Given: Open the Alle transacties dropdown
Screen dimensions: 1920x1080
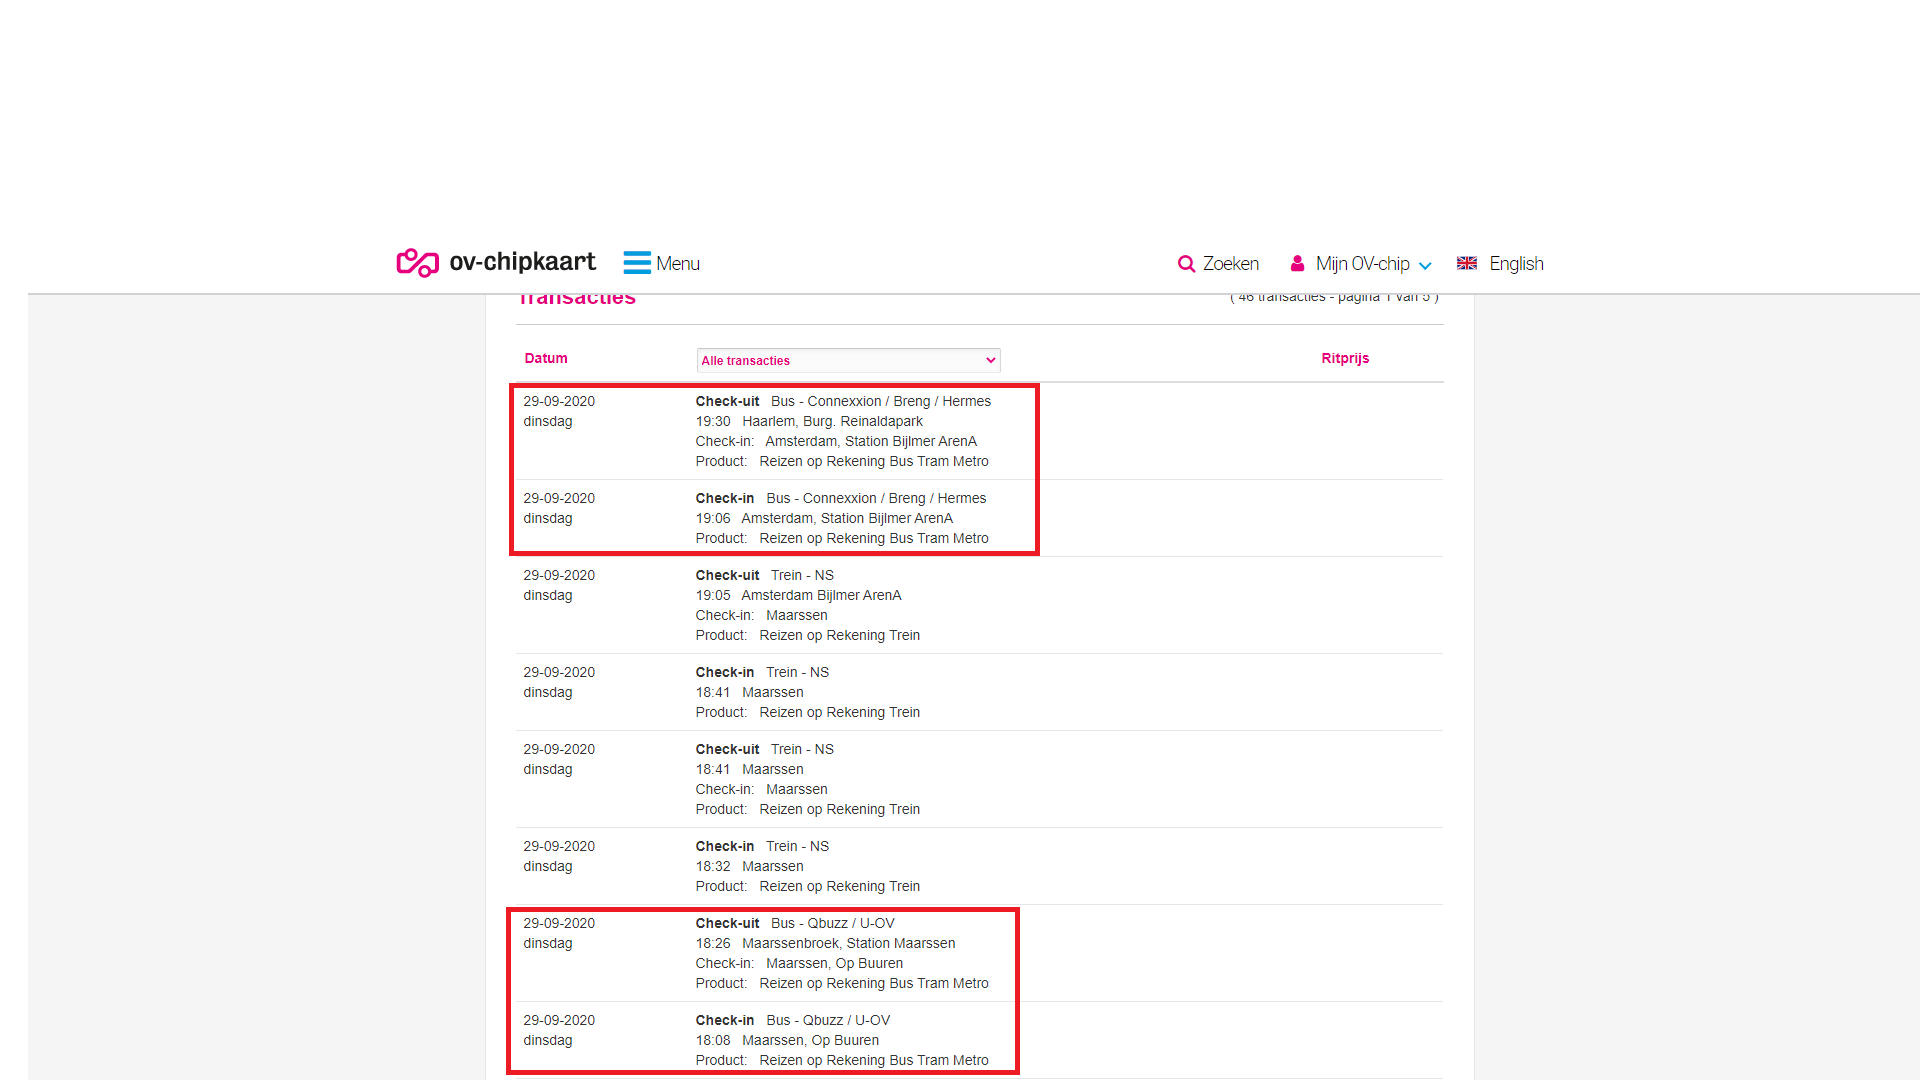Looking at the screenshot, I should click(848, 360).
